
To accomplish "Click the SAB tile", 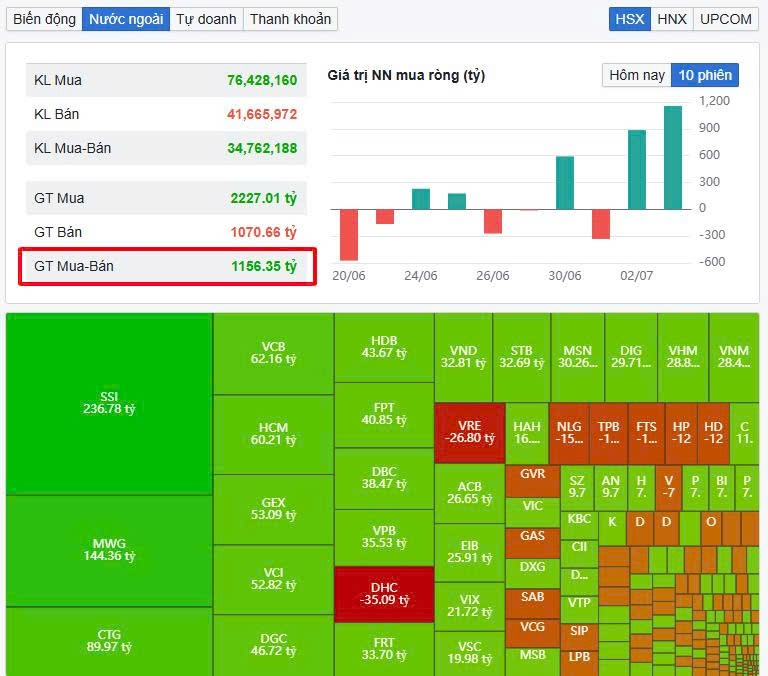I will point(532,604).
